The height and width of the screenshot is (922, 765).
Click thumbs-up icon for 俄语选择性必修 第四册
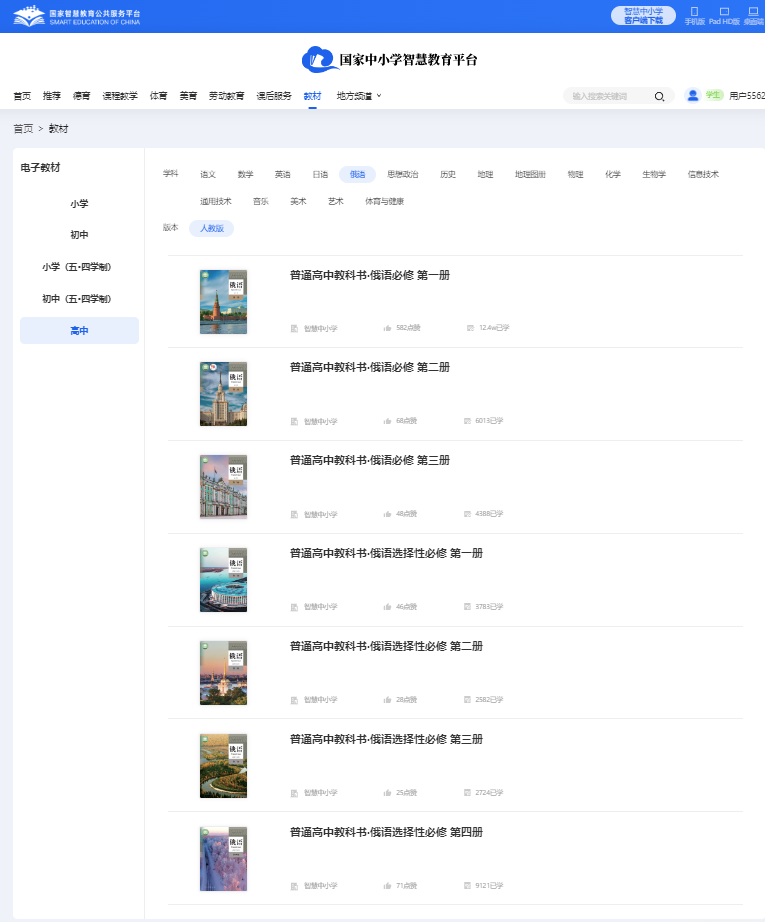click(388, 886)
